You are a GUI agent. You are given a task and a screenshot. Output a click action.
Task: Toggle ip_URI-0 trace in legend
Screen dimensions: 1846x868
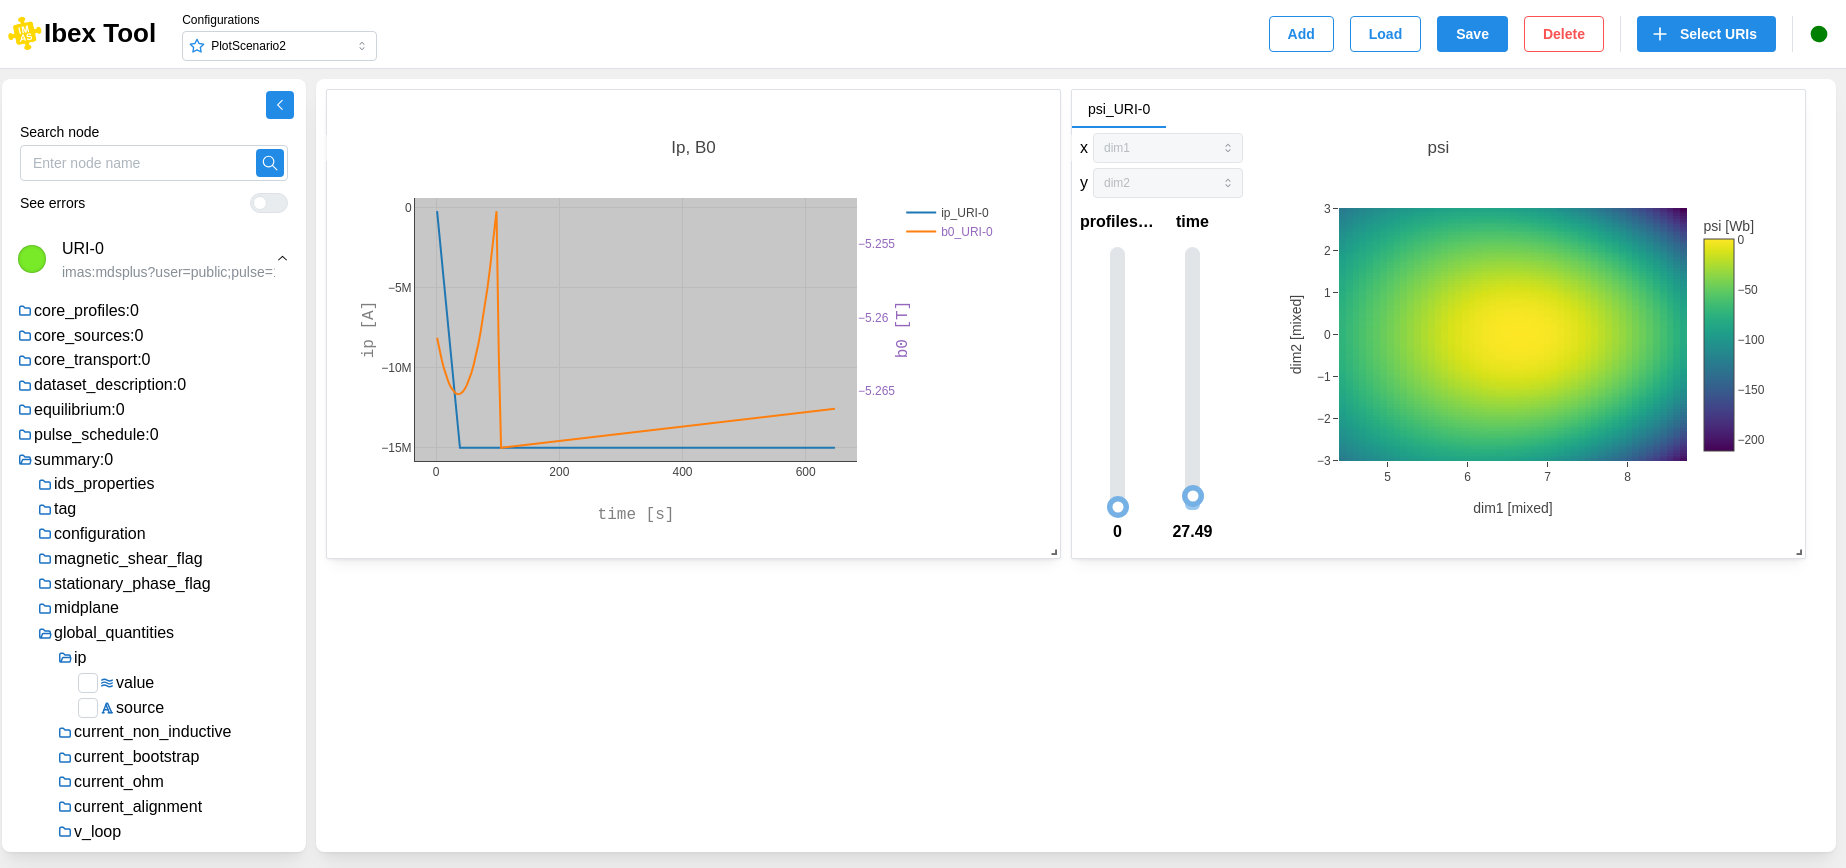947,213
